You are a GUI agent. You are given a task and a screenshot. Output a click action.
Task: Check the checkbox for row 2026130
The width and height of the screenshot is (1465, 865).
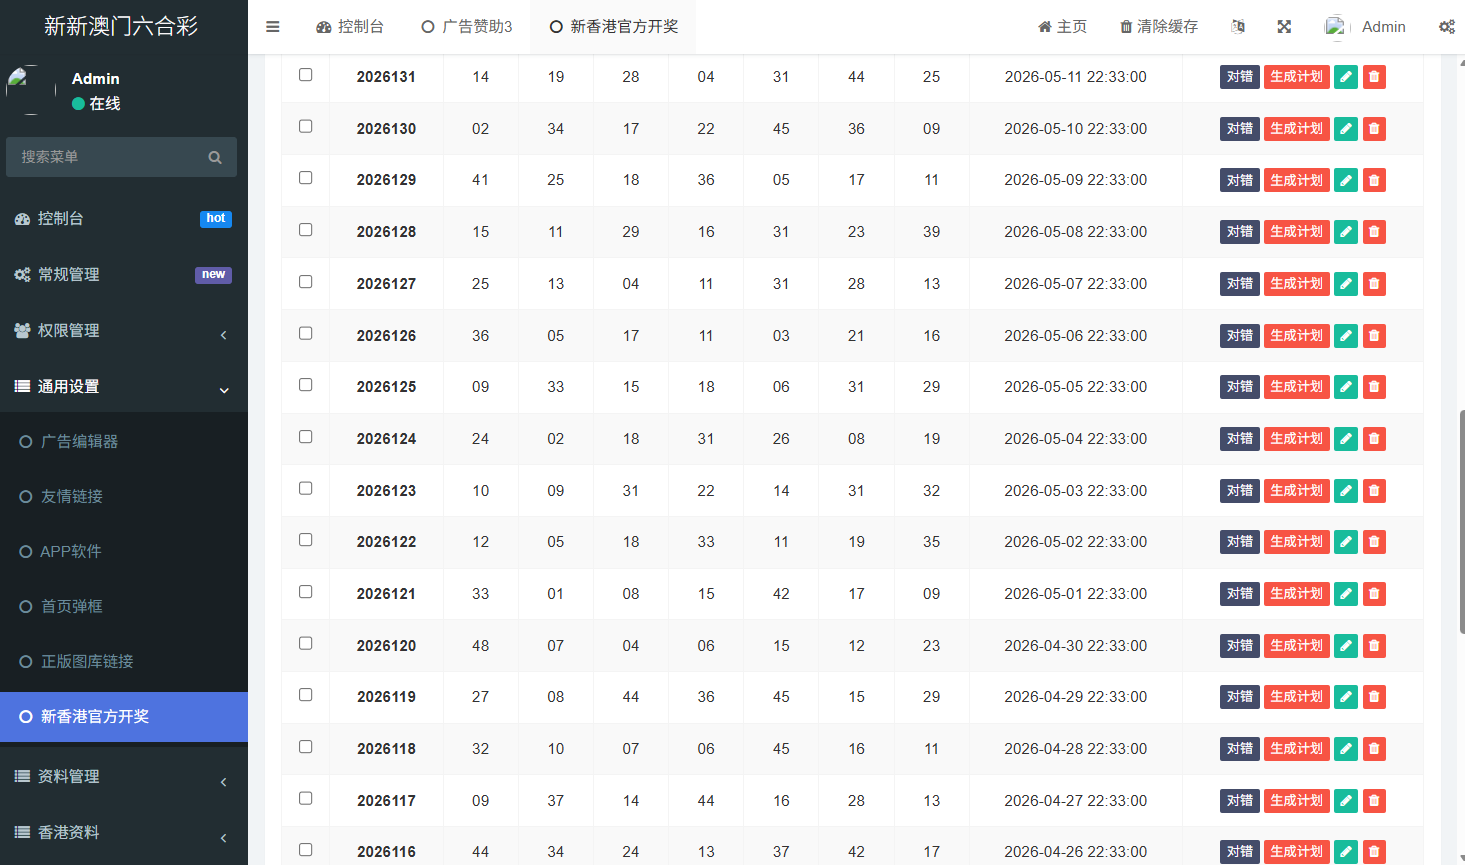(306, 126)
